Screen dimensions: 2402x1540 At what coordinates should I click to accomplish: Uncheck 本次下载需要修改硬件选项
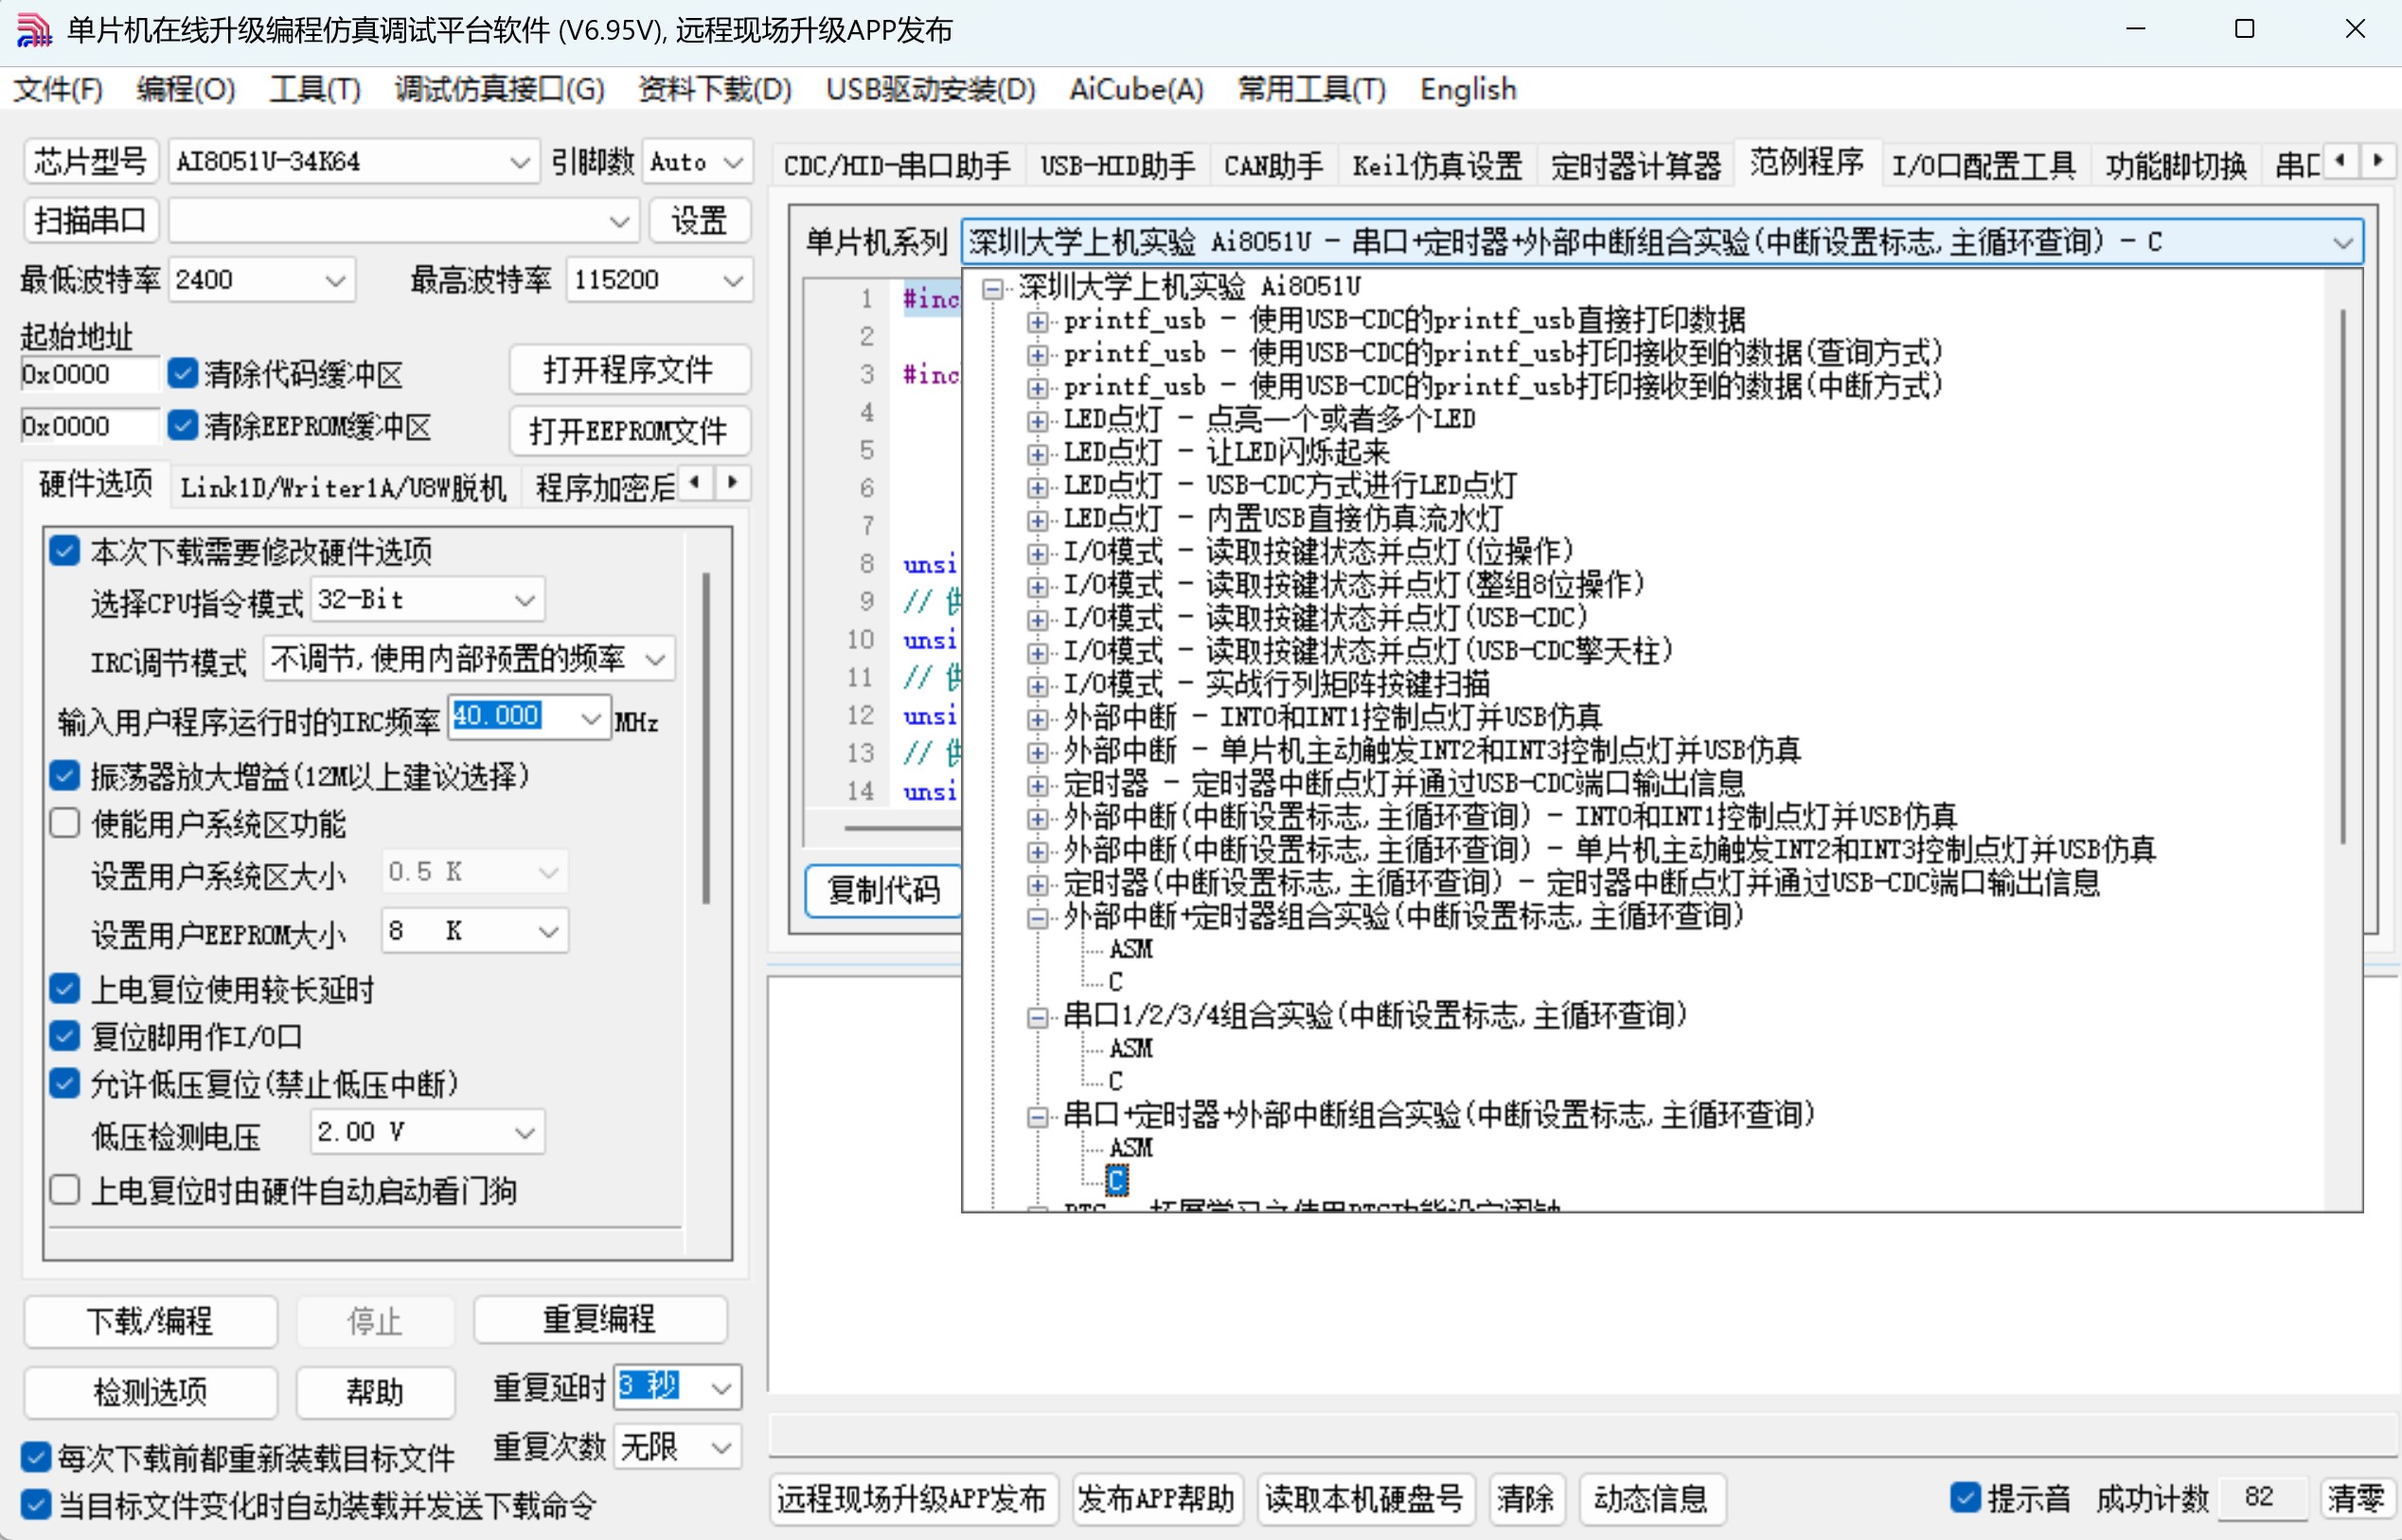[x=65, y=550]
